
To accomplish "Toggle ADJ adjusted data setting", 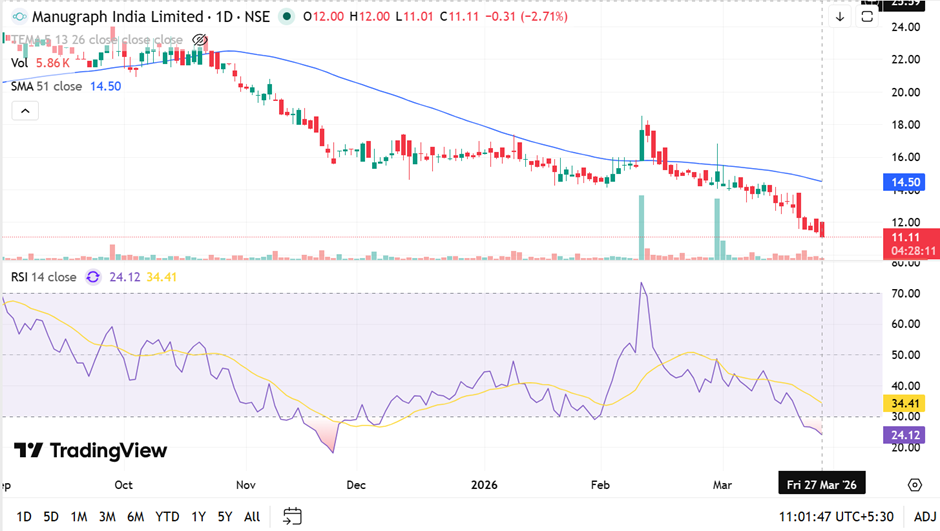I will (x=924, y=516).
